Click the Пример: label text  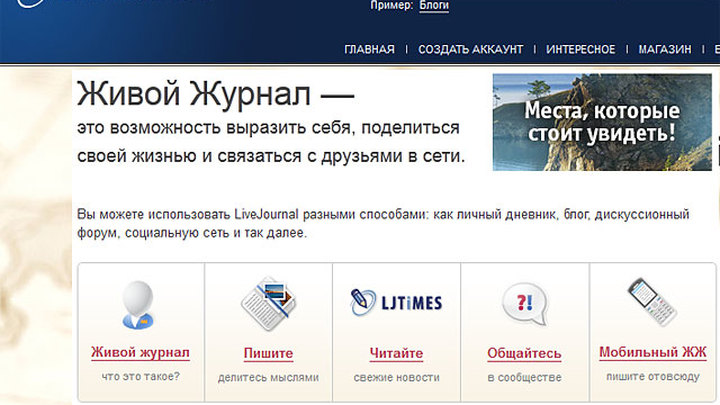(392, 6)
